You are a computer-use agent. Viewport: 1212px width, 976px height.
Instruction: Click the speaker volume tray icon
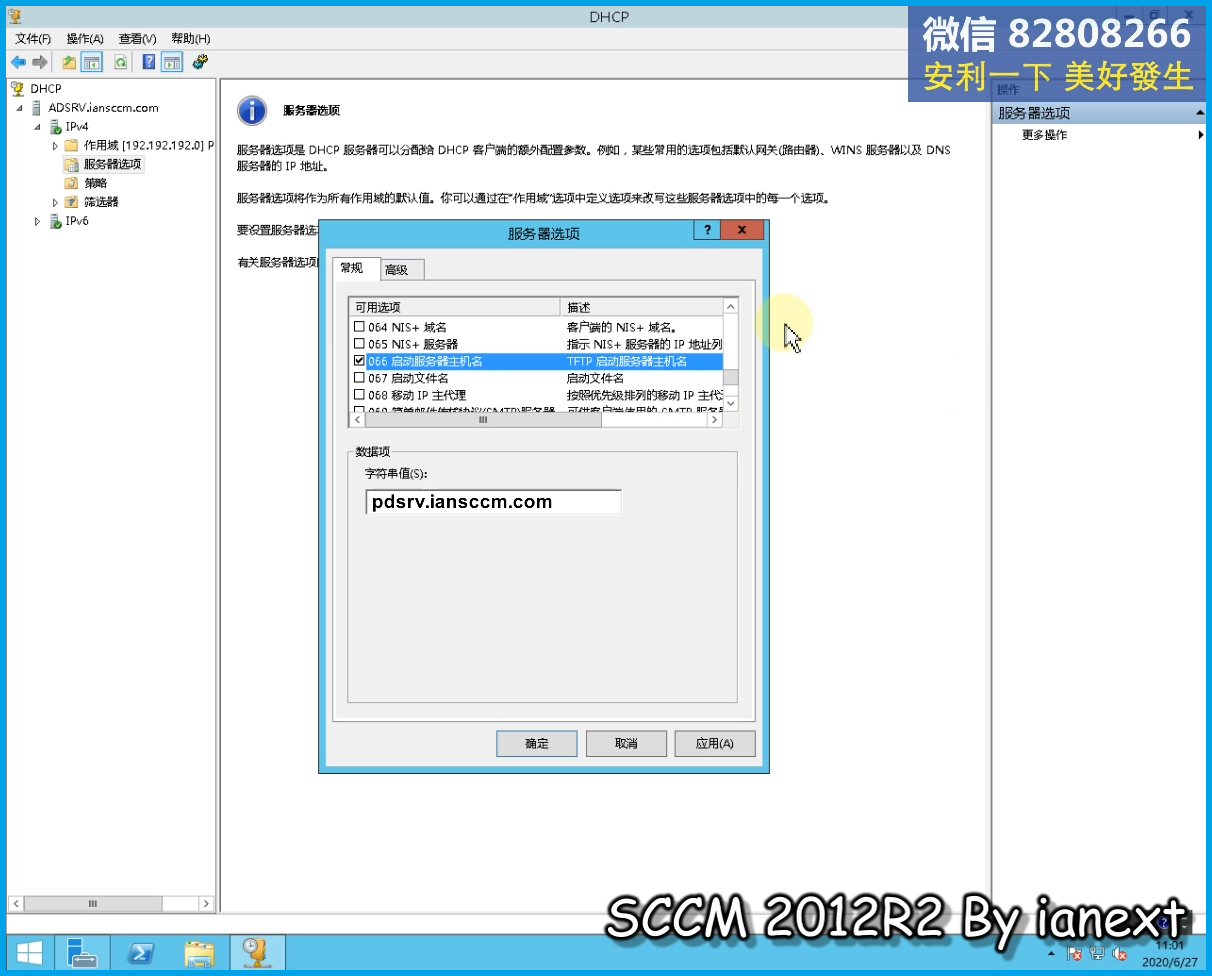click(x=1120, y=954)
